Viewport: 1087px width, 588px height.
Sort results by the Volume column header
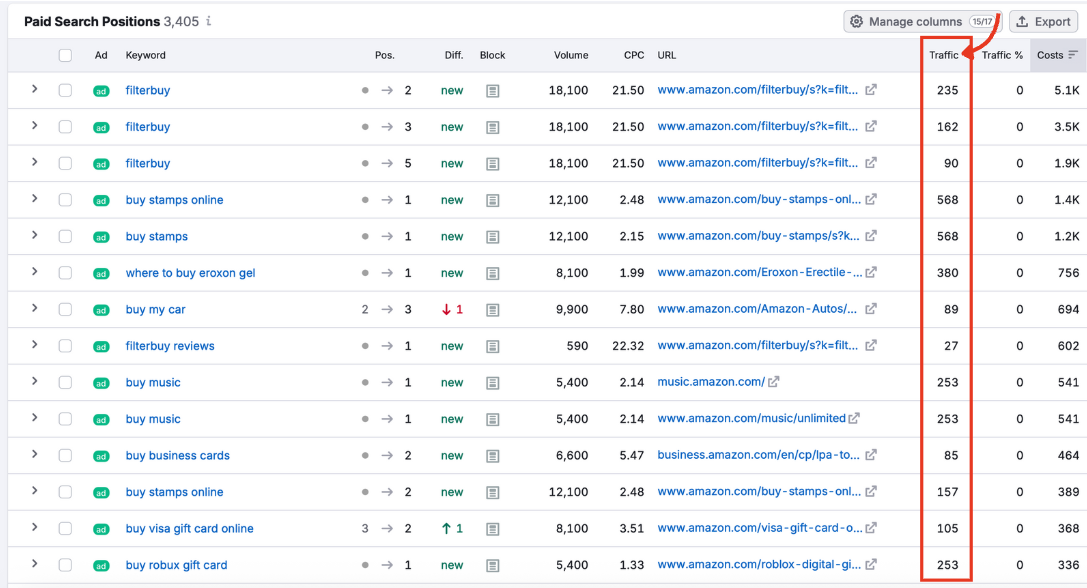tap(571, 55)
